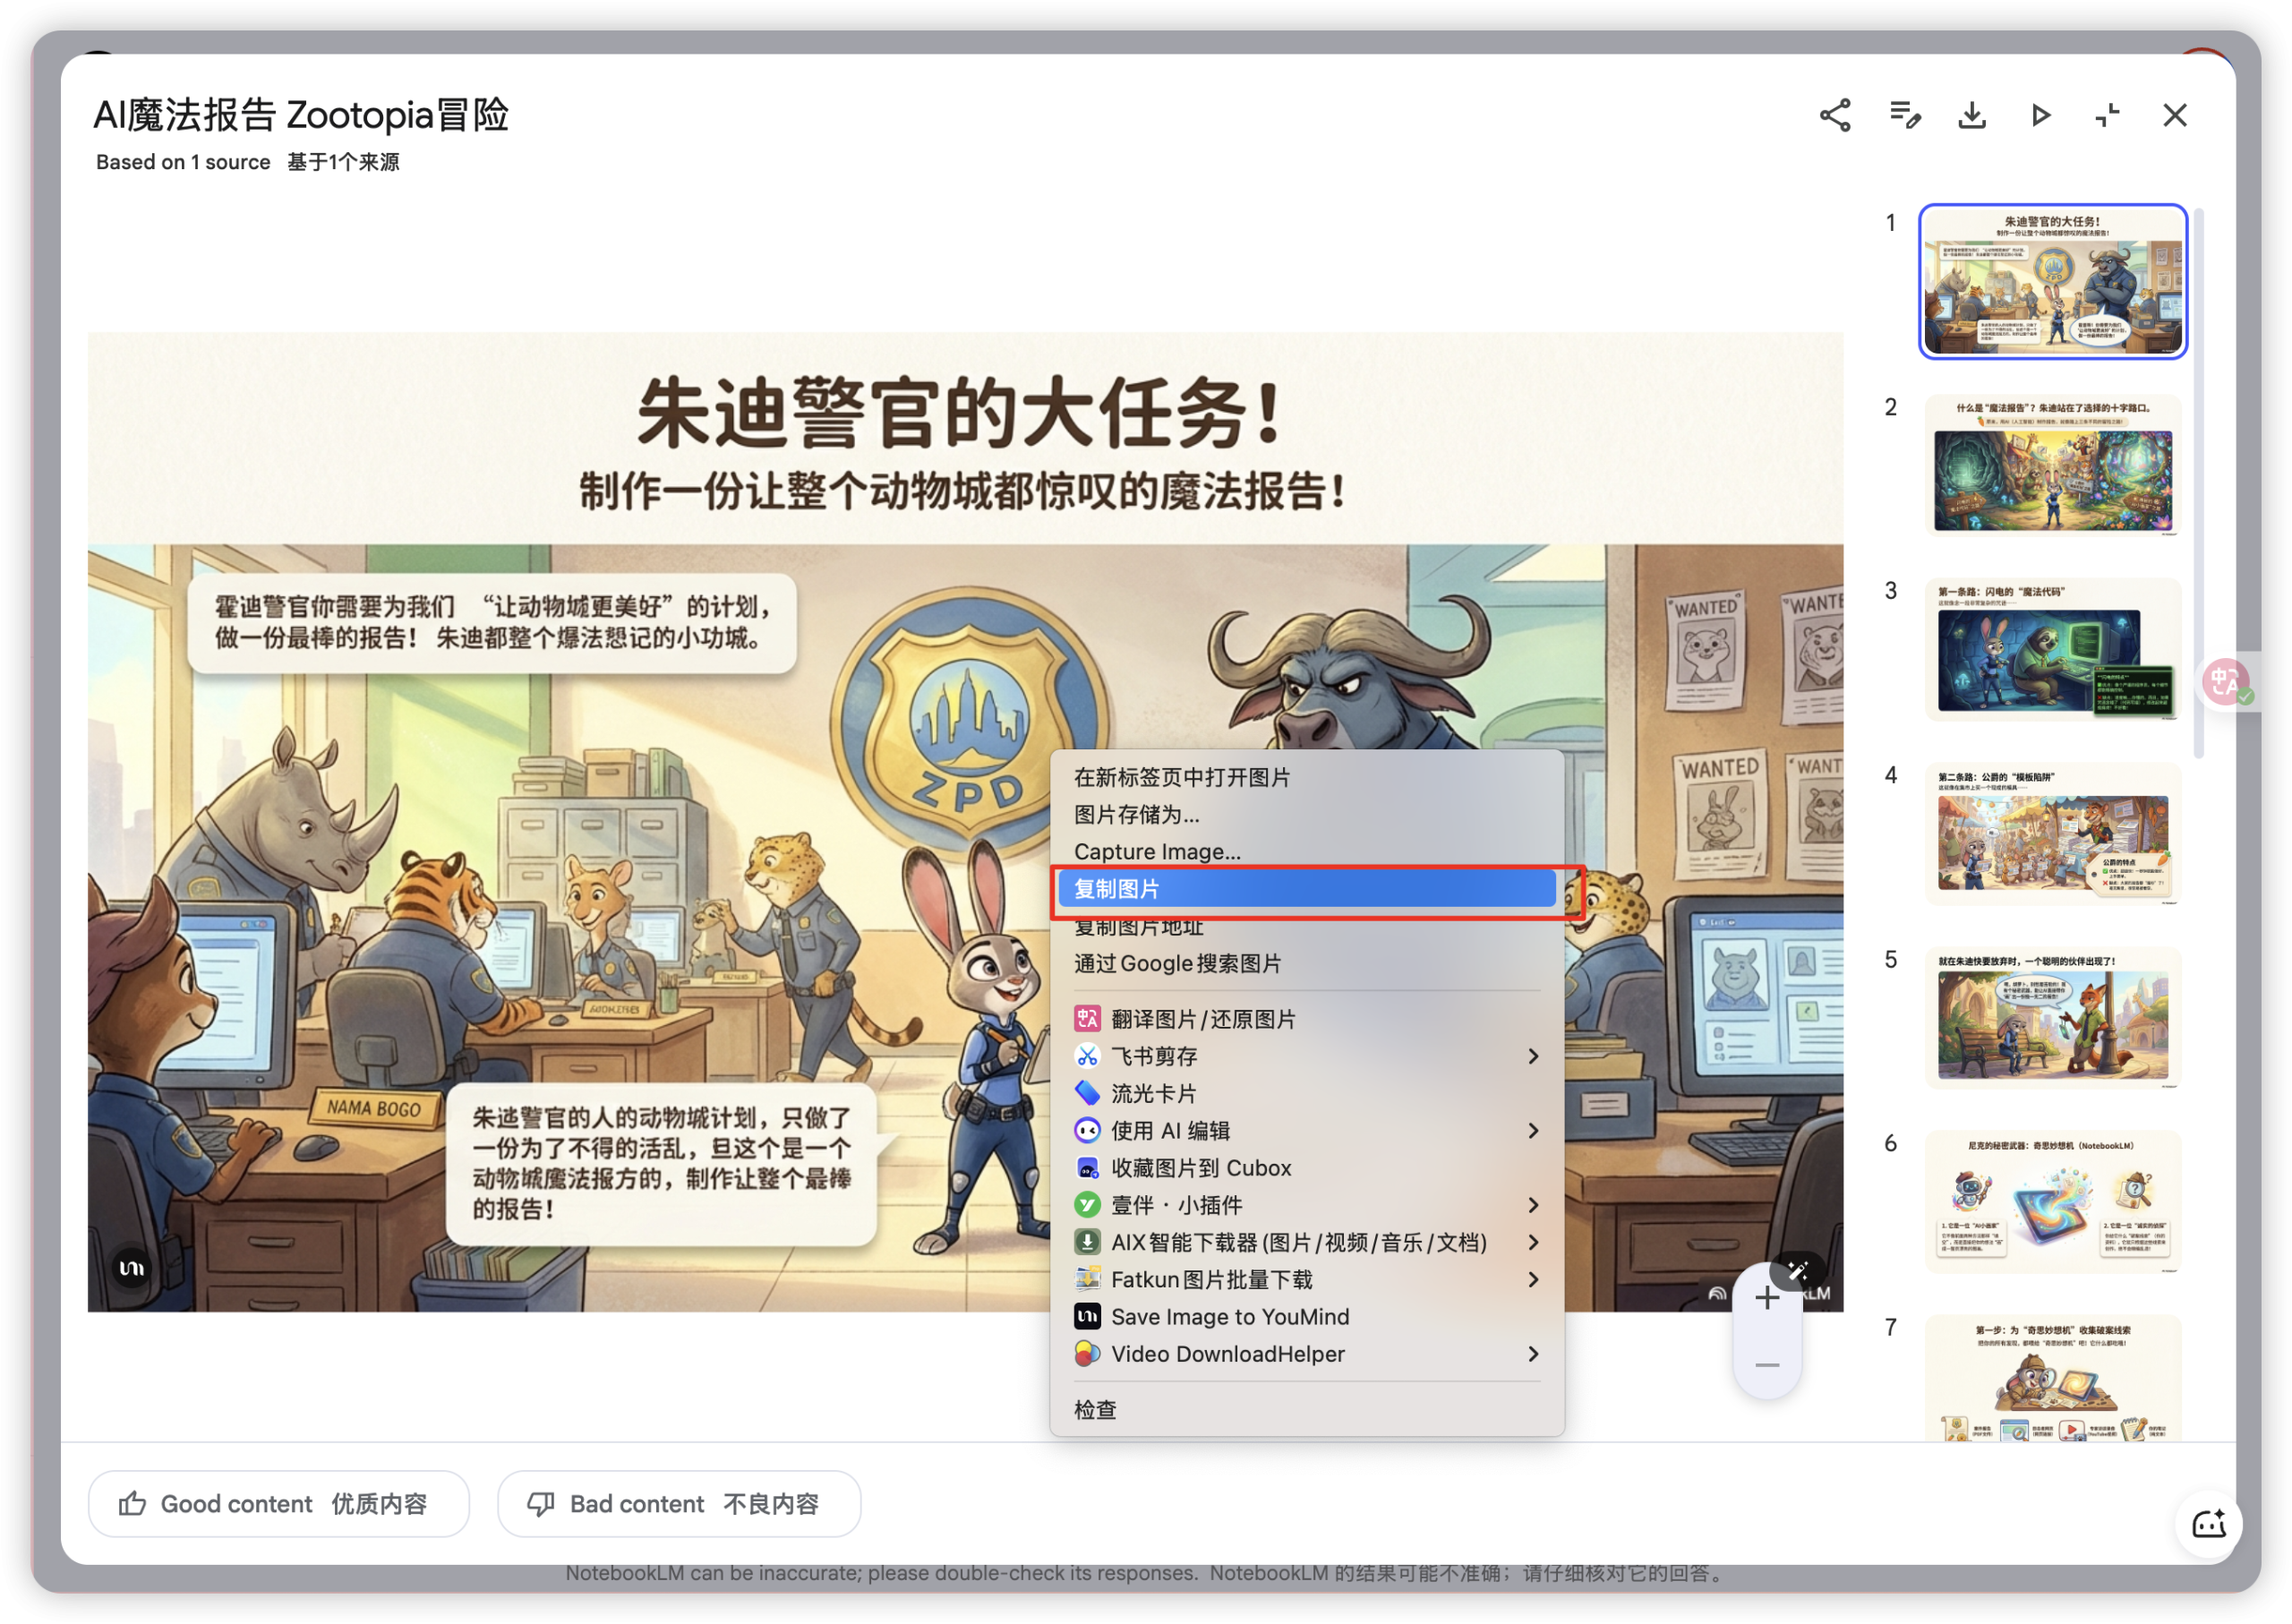Click the share icon in the top toolbar
The width and height of the screenshot is (2292, 1624).
[x=1834, y=116]
